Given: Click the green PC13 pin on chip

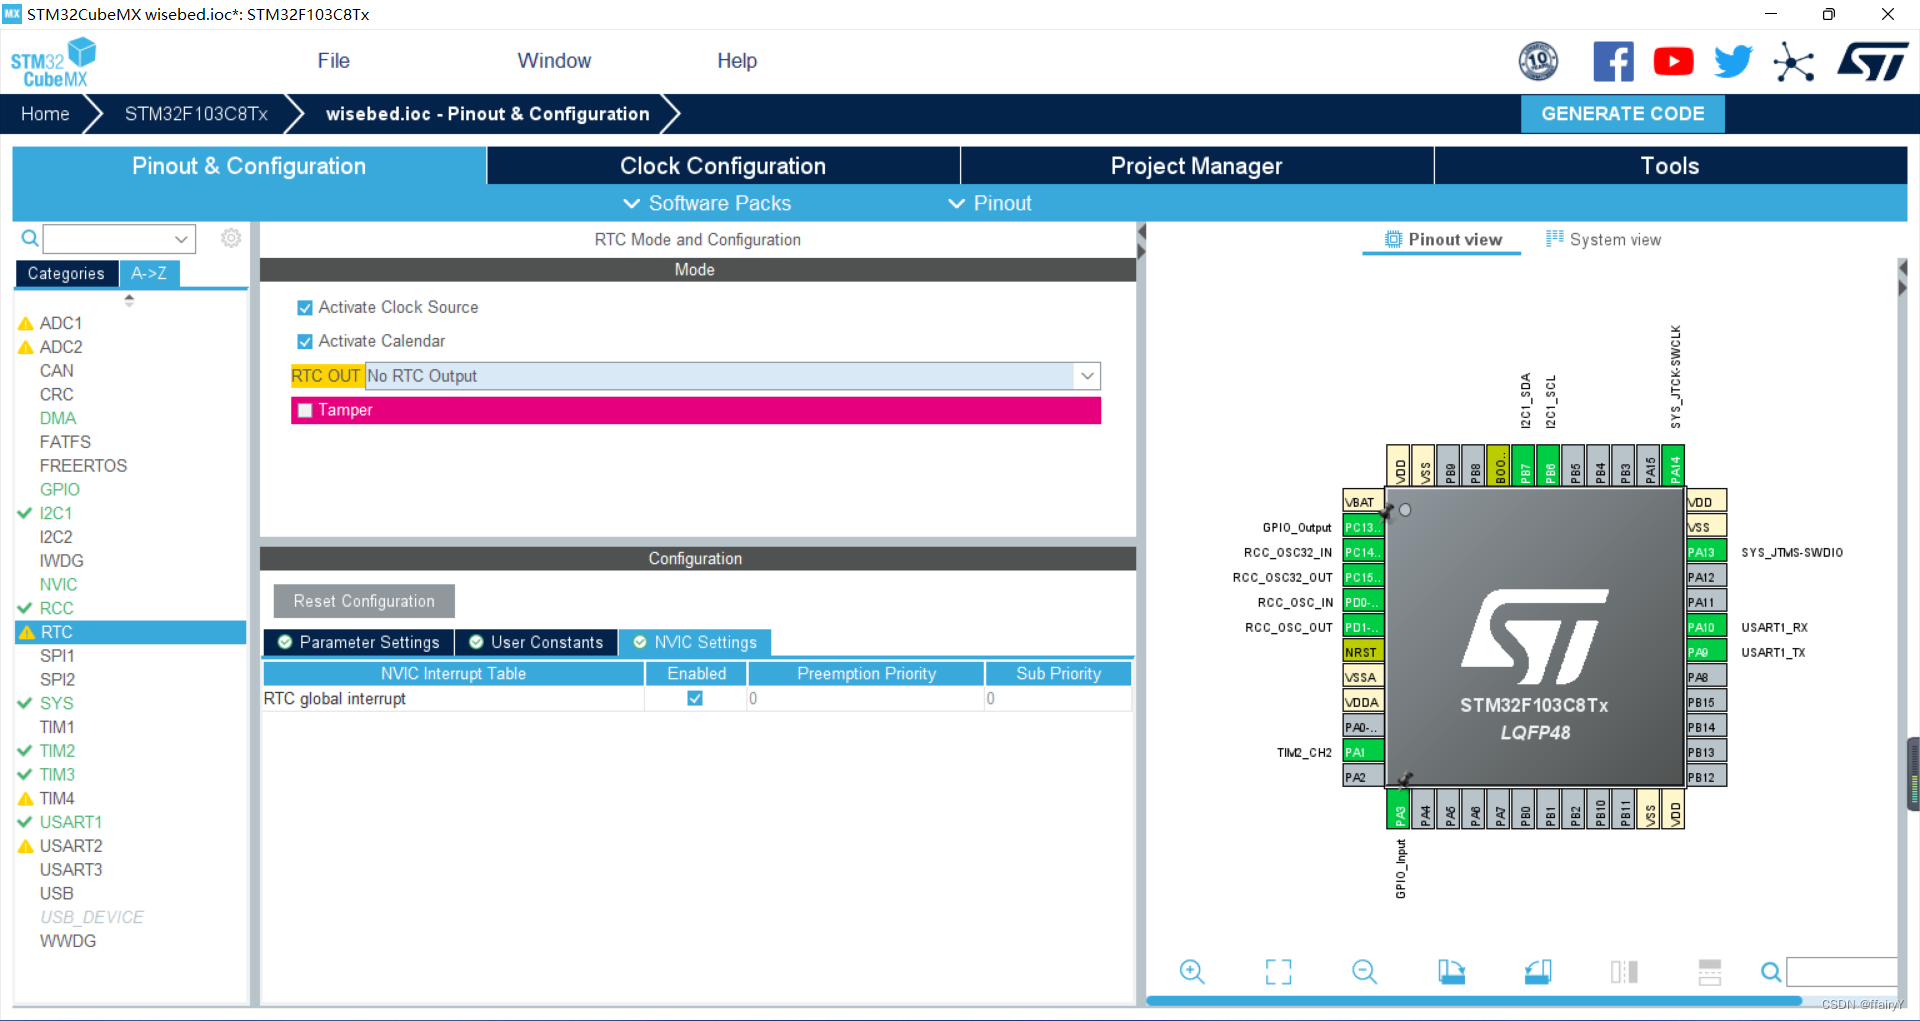Looking at the screenshot, I should tap(1362, 527).
